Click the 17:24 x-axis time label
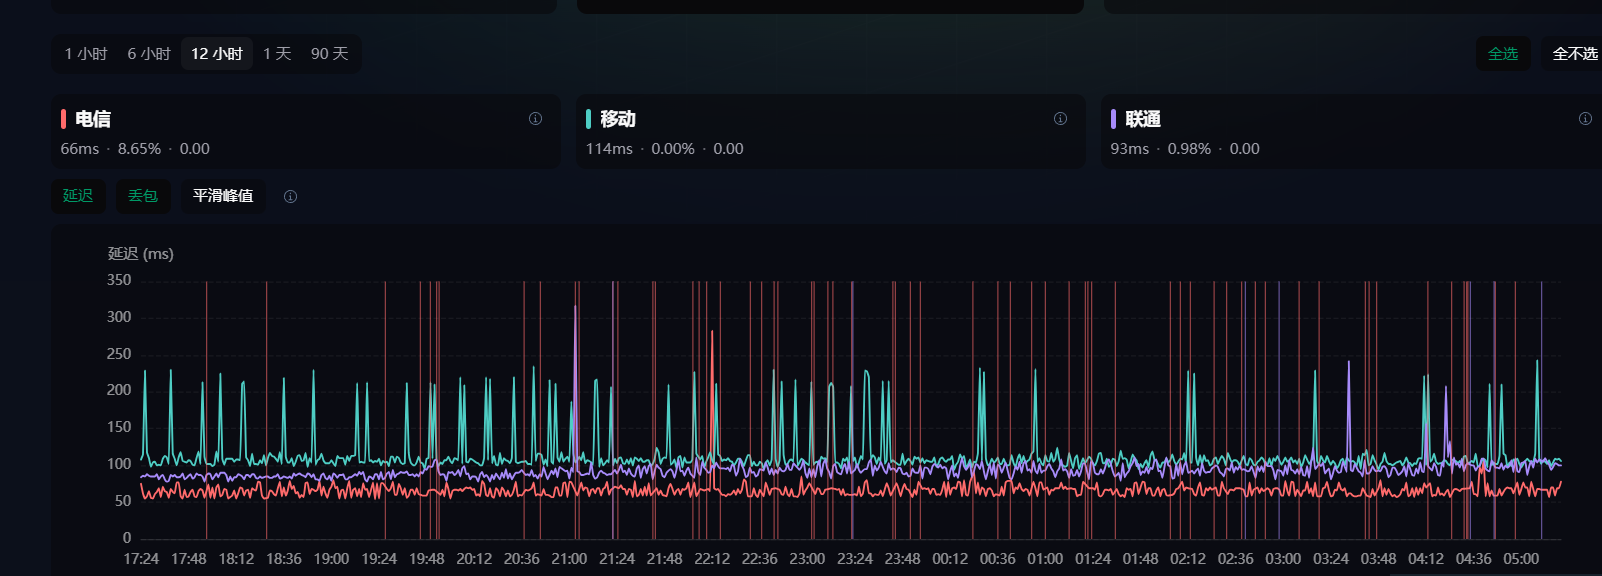1602x576 pixels. tap(141, 559)
